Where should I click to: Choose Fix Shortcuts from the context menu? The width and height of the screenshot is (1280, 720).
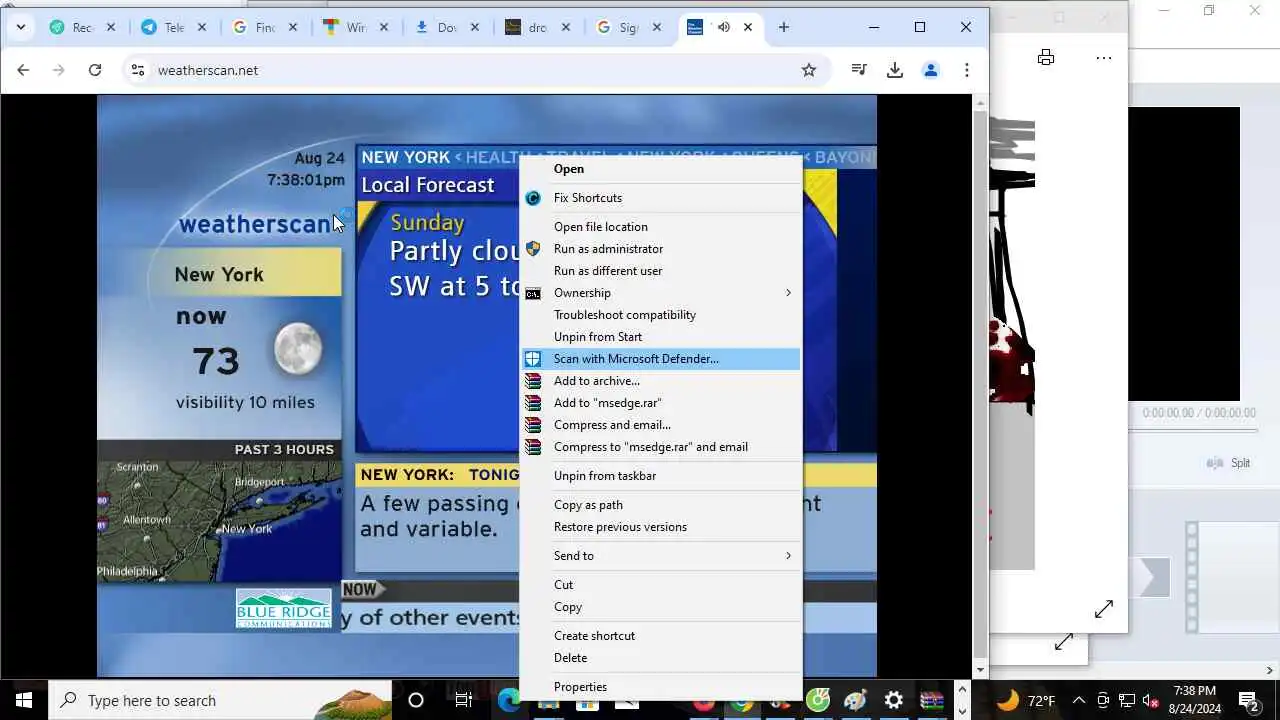(588, 198)
